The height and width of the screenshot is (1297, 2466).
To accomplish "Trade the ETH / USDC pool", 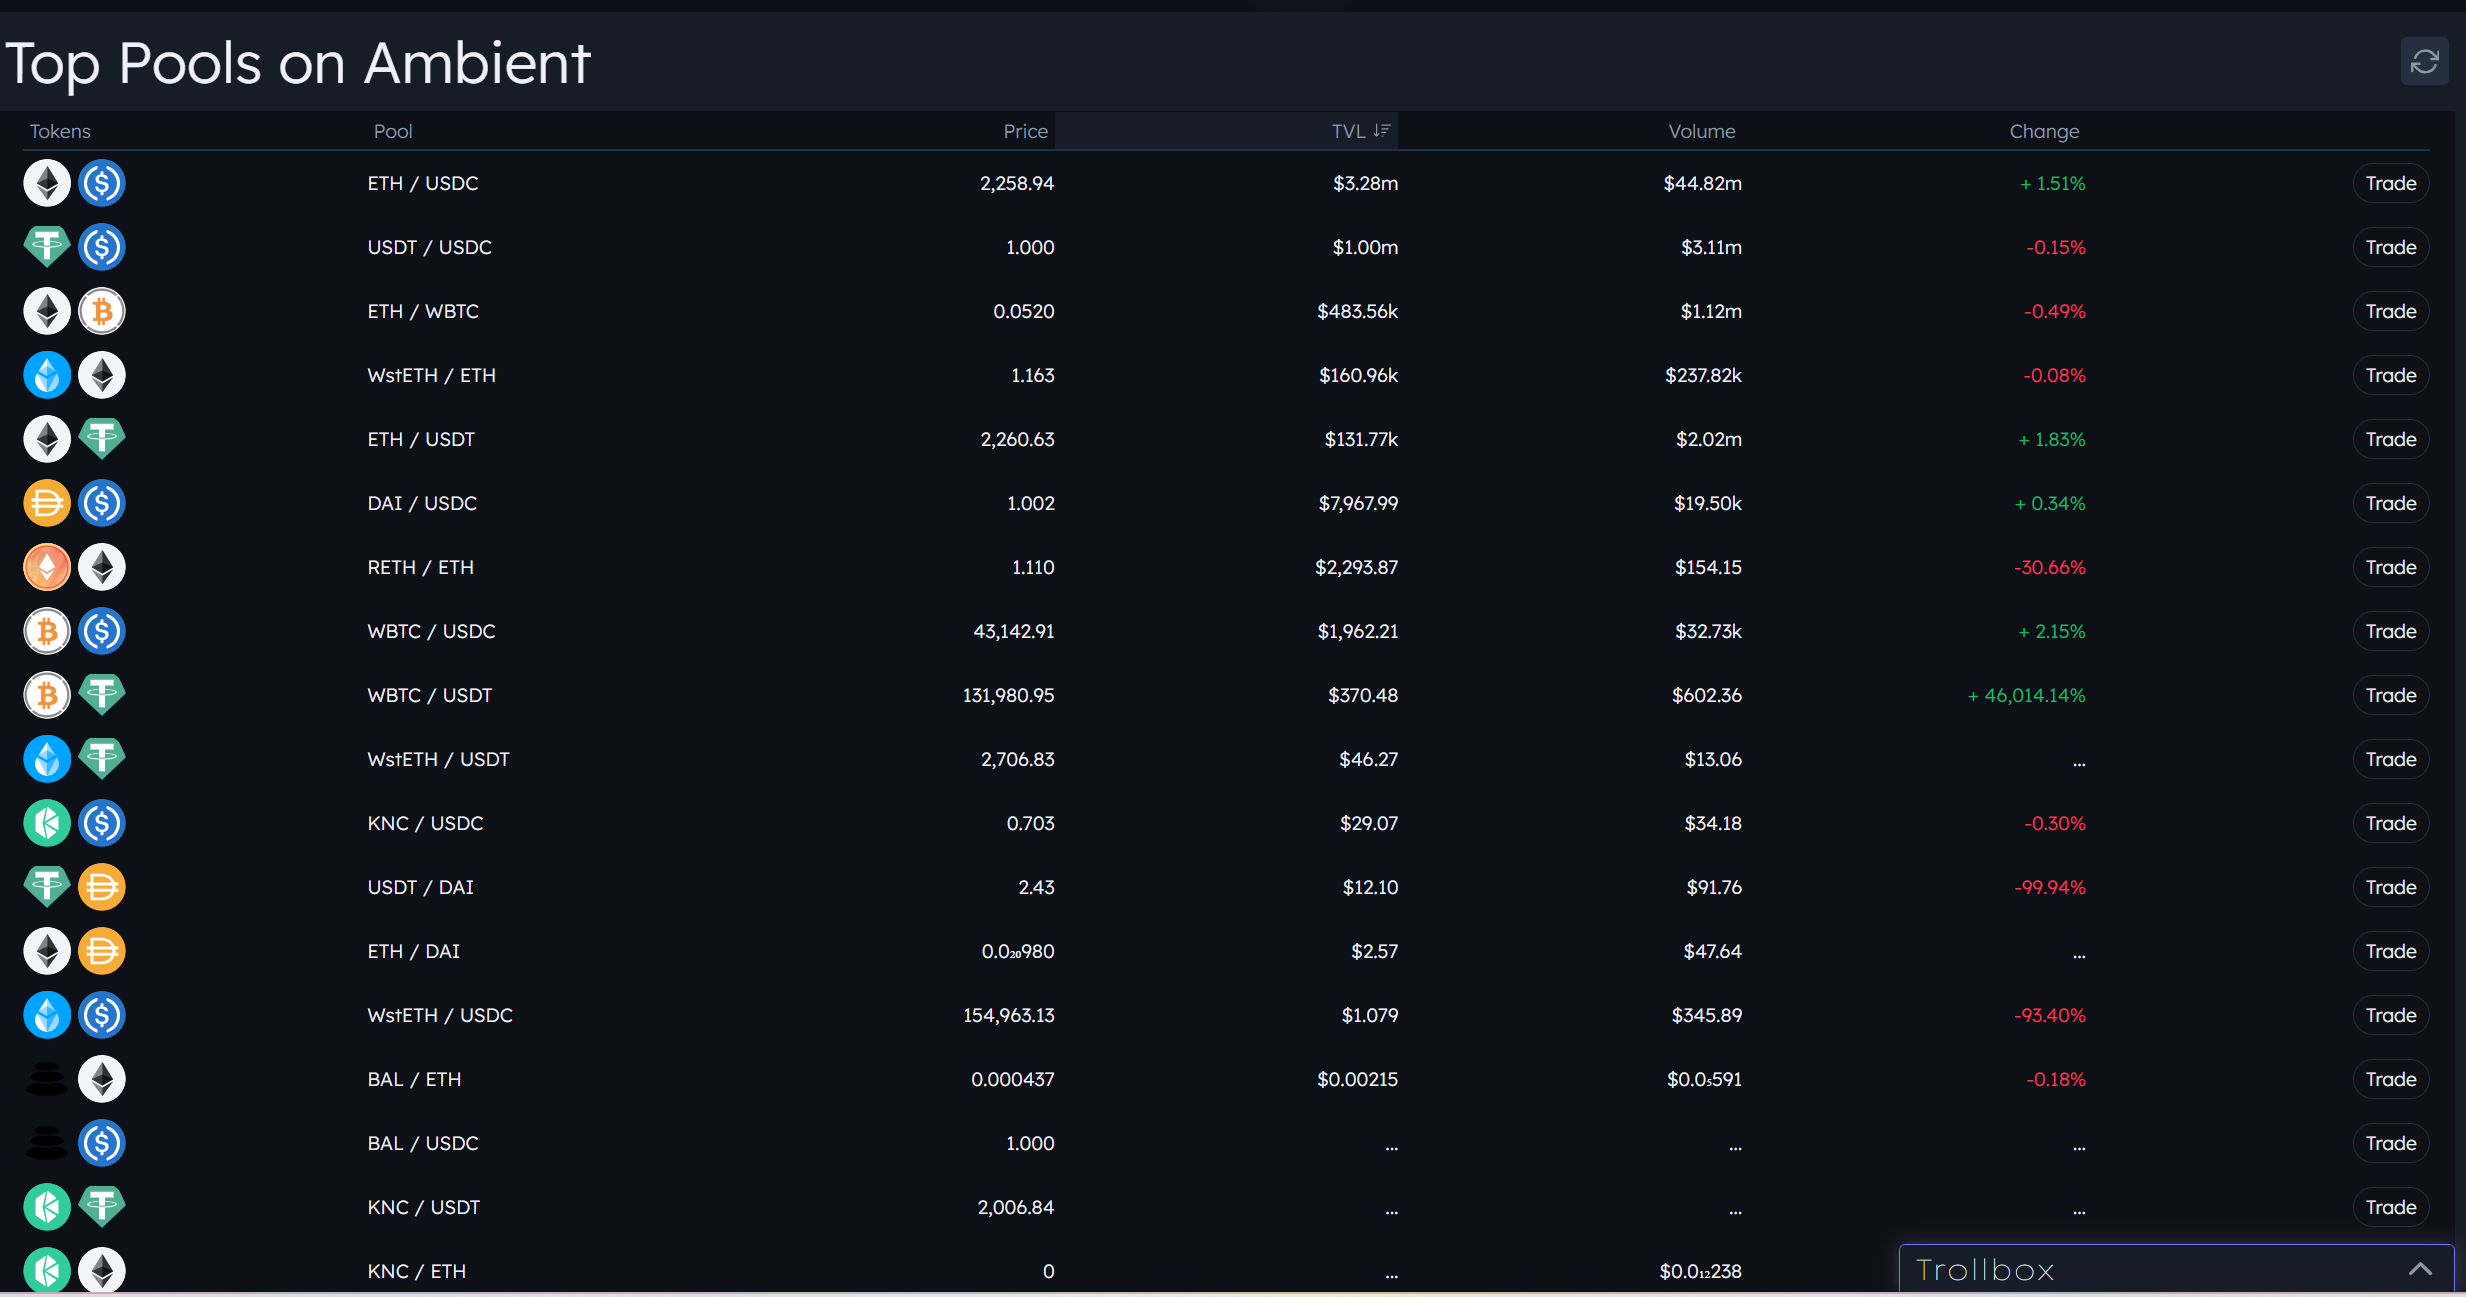I will 2390,183.
